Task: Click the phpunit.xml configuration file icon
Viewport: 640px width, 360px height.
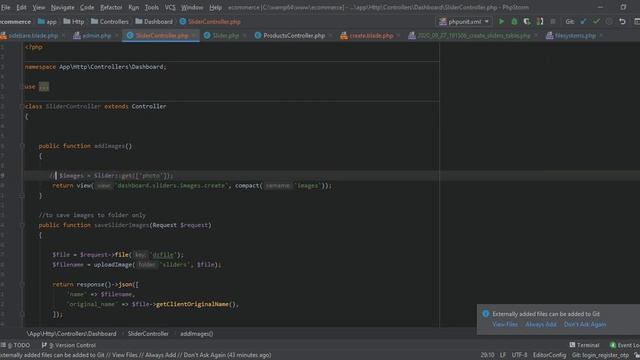Action: coord(442,22)
